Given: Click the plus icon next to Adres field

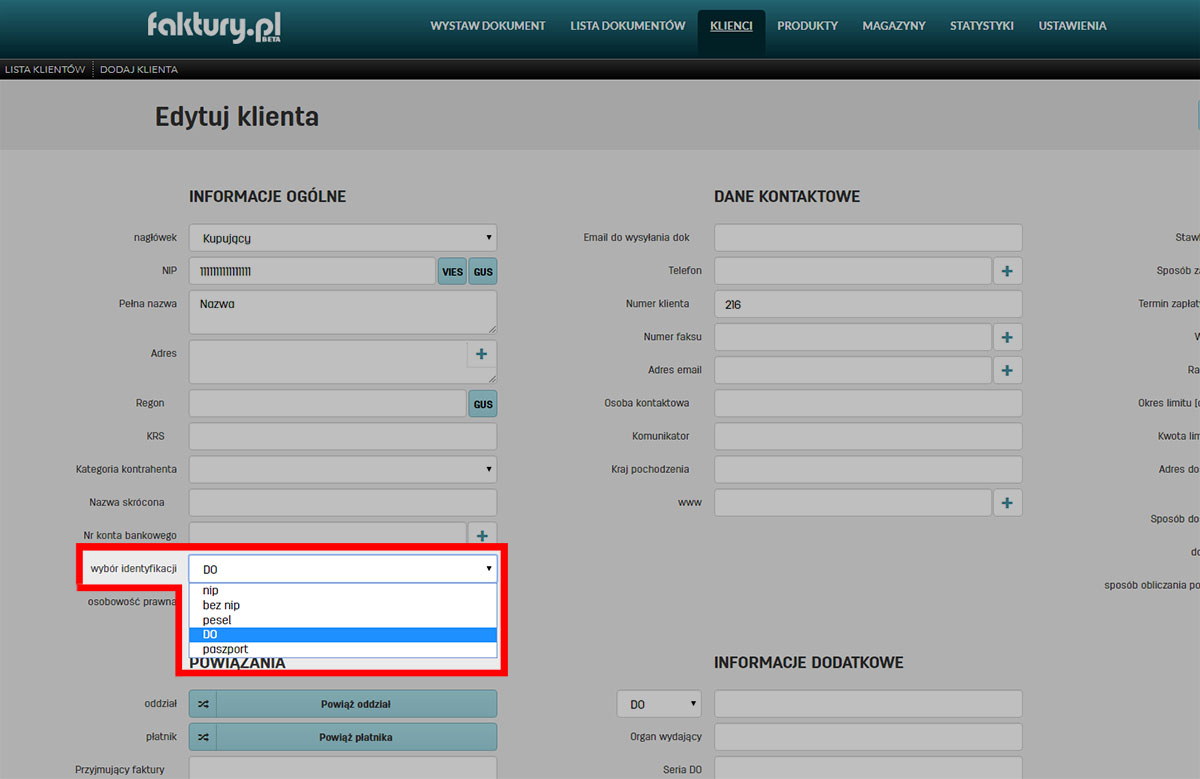Looking at the screenshot, I should click(x=481, y=354).
